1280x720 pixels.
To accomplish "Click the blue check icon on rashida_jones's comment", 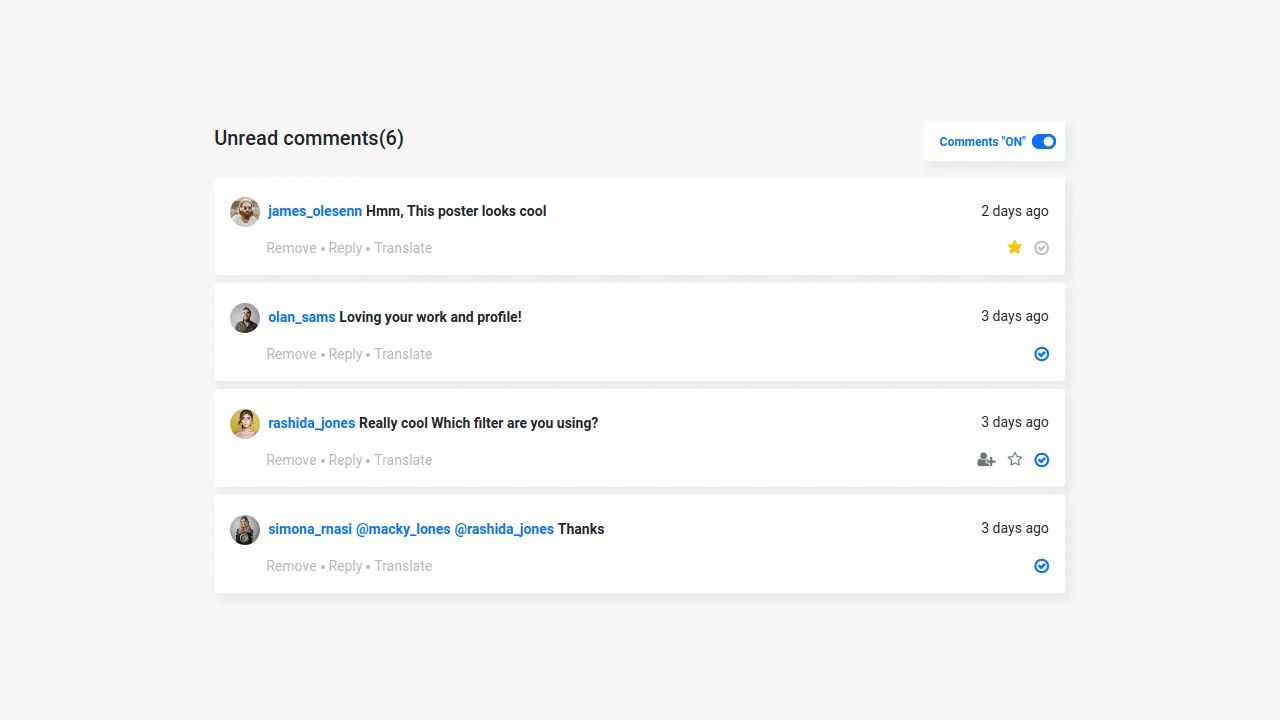I will [x=1041, y=459].
